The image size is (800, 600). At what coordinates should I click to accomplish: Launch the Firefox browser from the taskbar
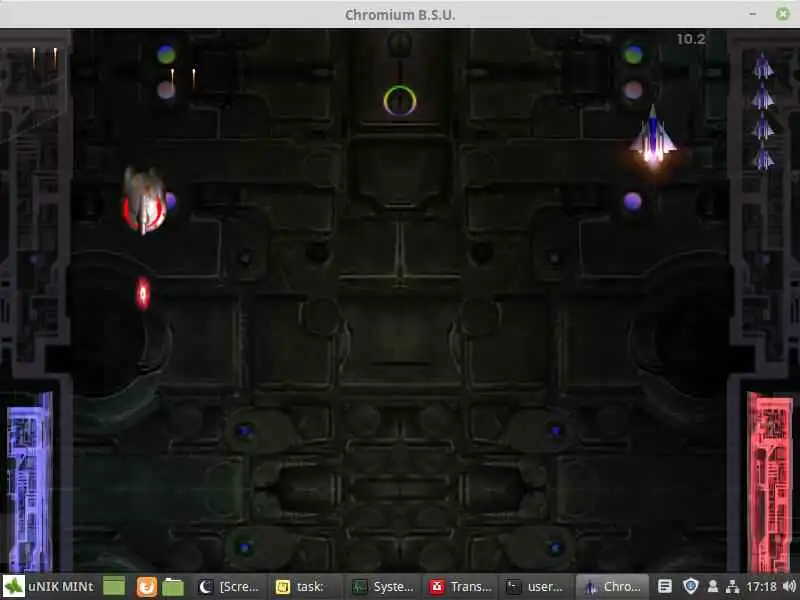tap(146, 587)
